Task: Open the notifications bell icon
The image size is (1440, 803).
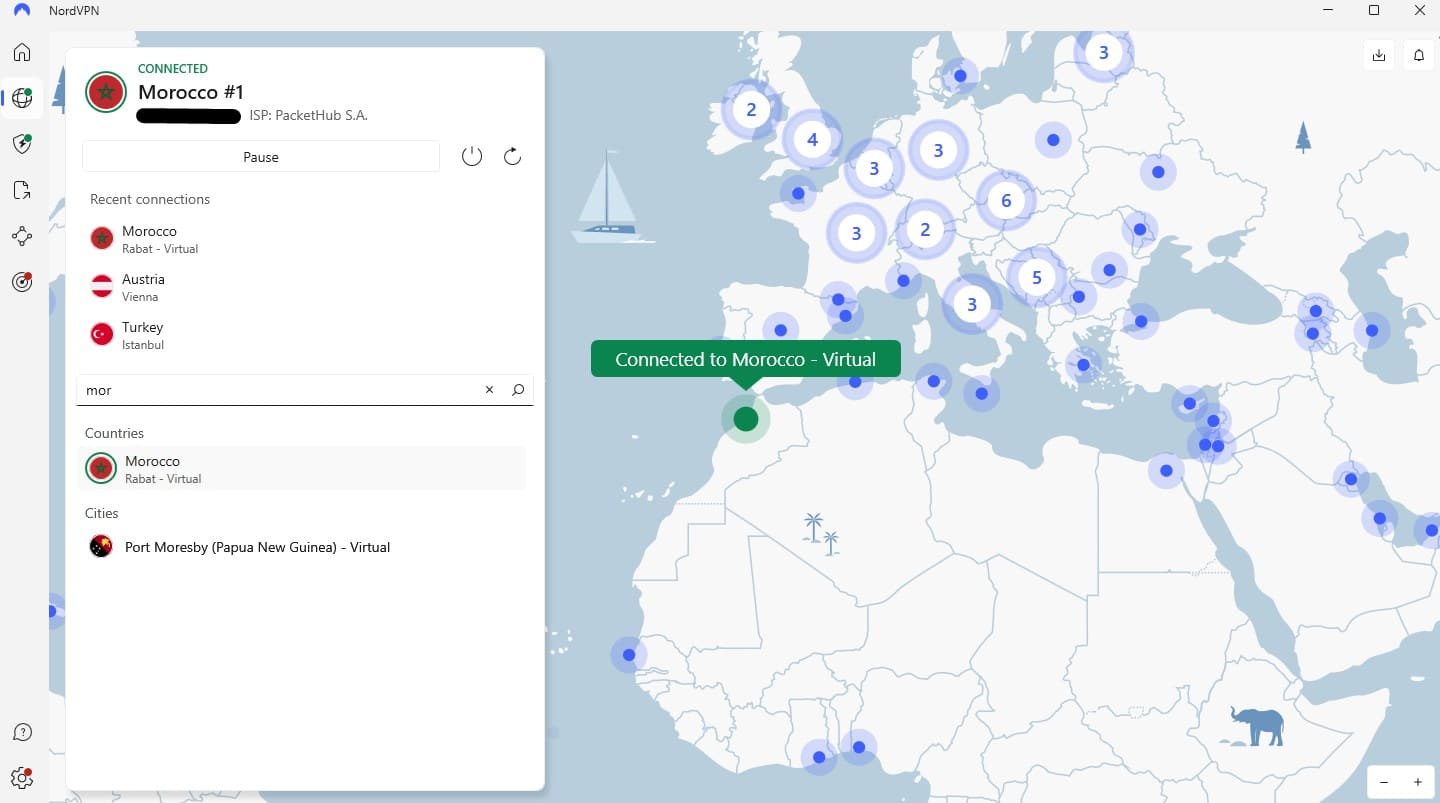Action: coord(1419,55)
